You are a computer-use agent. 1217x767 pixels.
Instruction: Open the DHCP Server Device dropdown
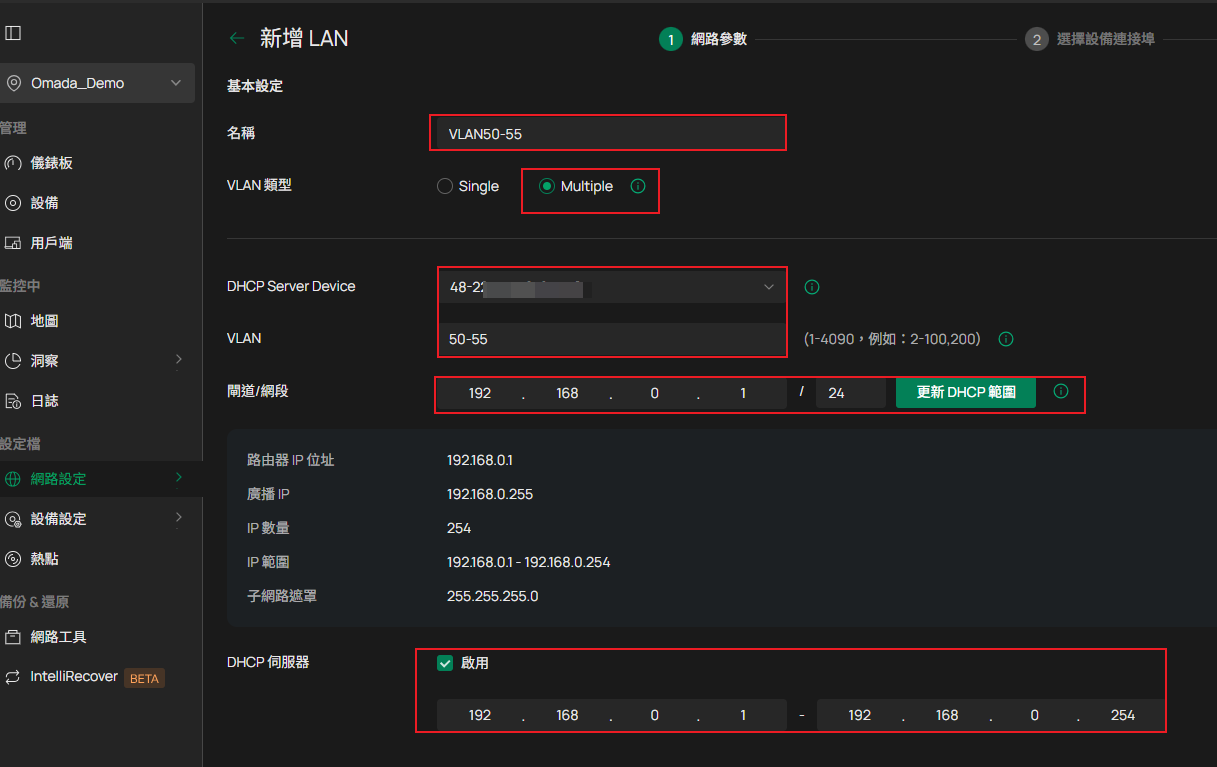click(611, 287)
